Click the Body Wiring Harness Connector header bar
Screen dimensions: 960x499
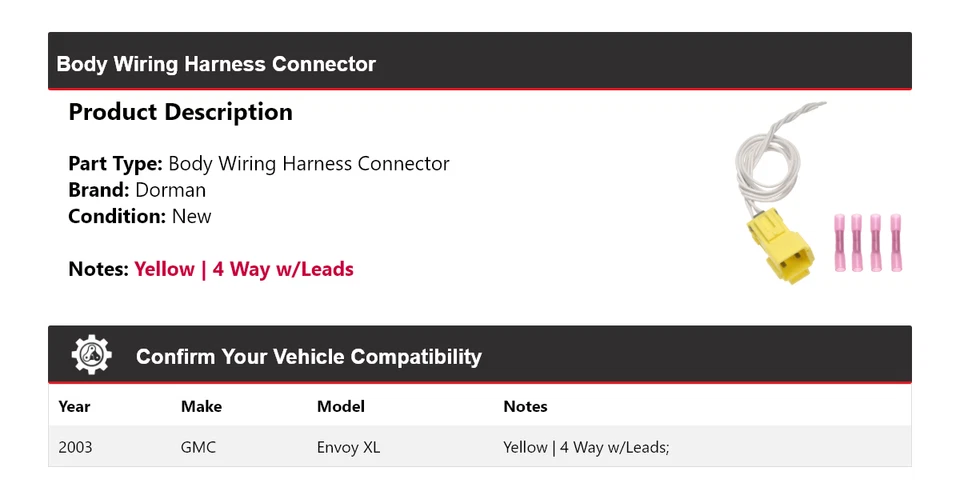coord(479,61)
